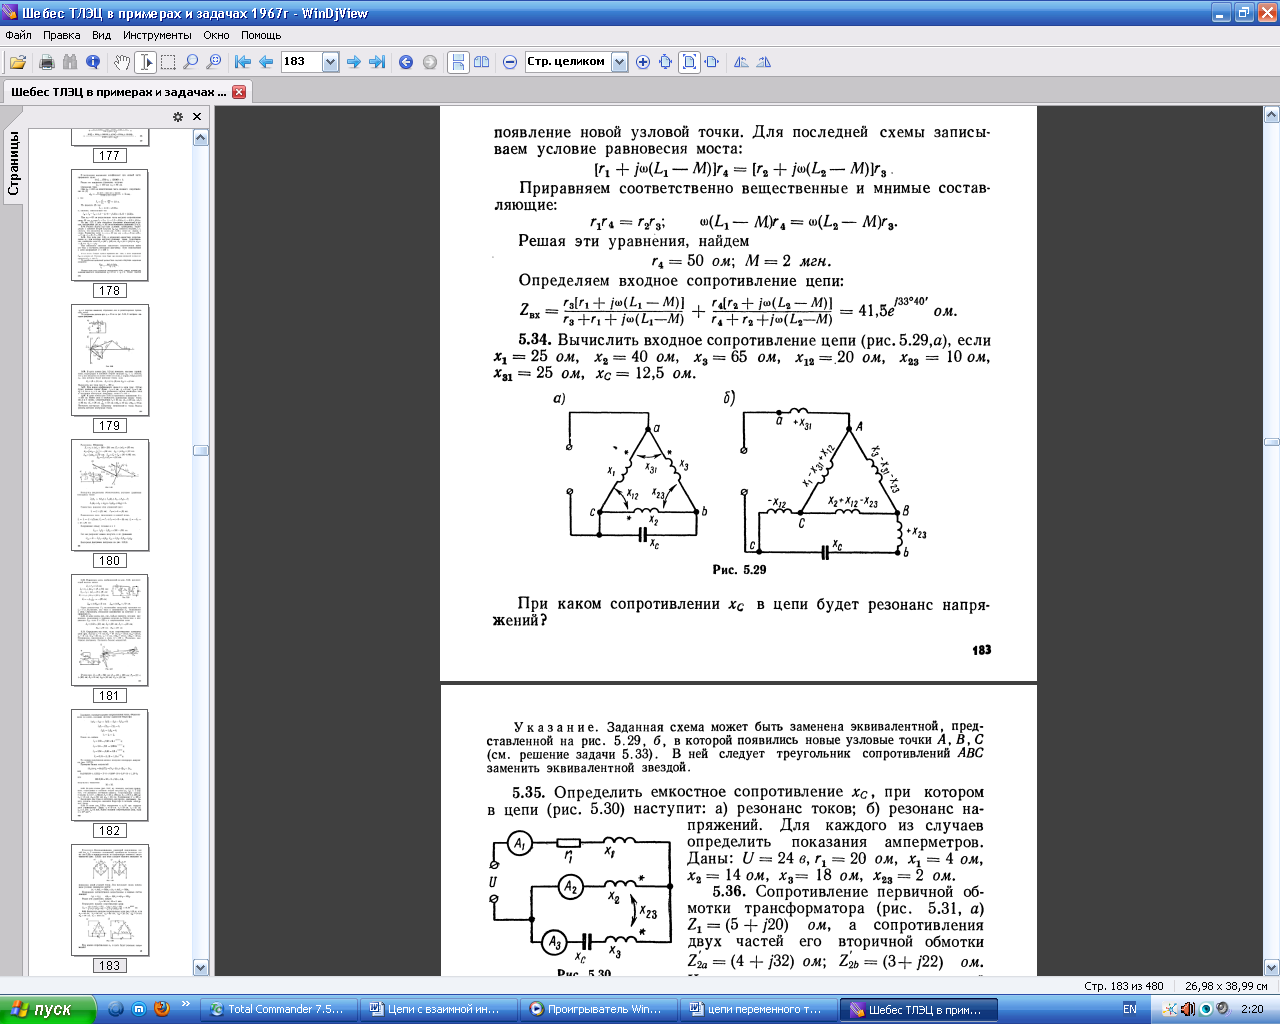
Task: Click the Print icon in toolbar
Action: click(x=46, y=62)
